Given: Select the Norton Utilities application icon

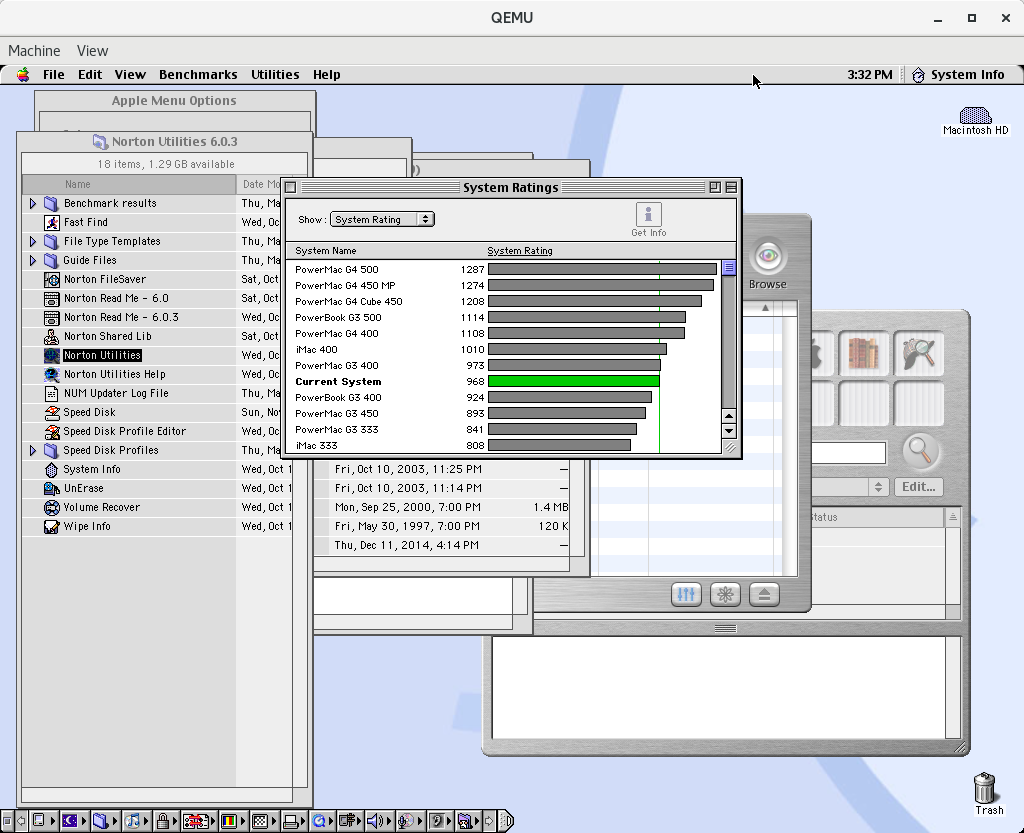Looking at the screenshot, I should pos(52,355).
